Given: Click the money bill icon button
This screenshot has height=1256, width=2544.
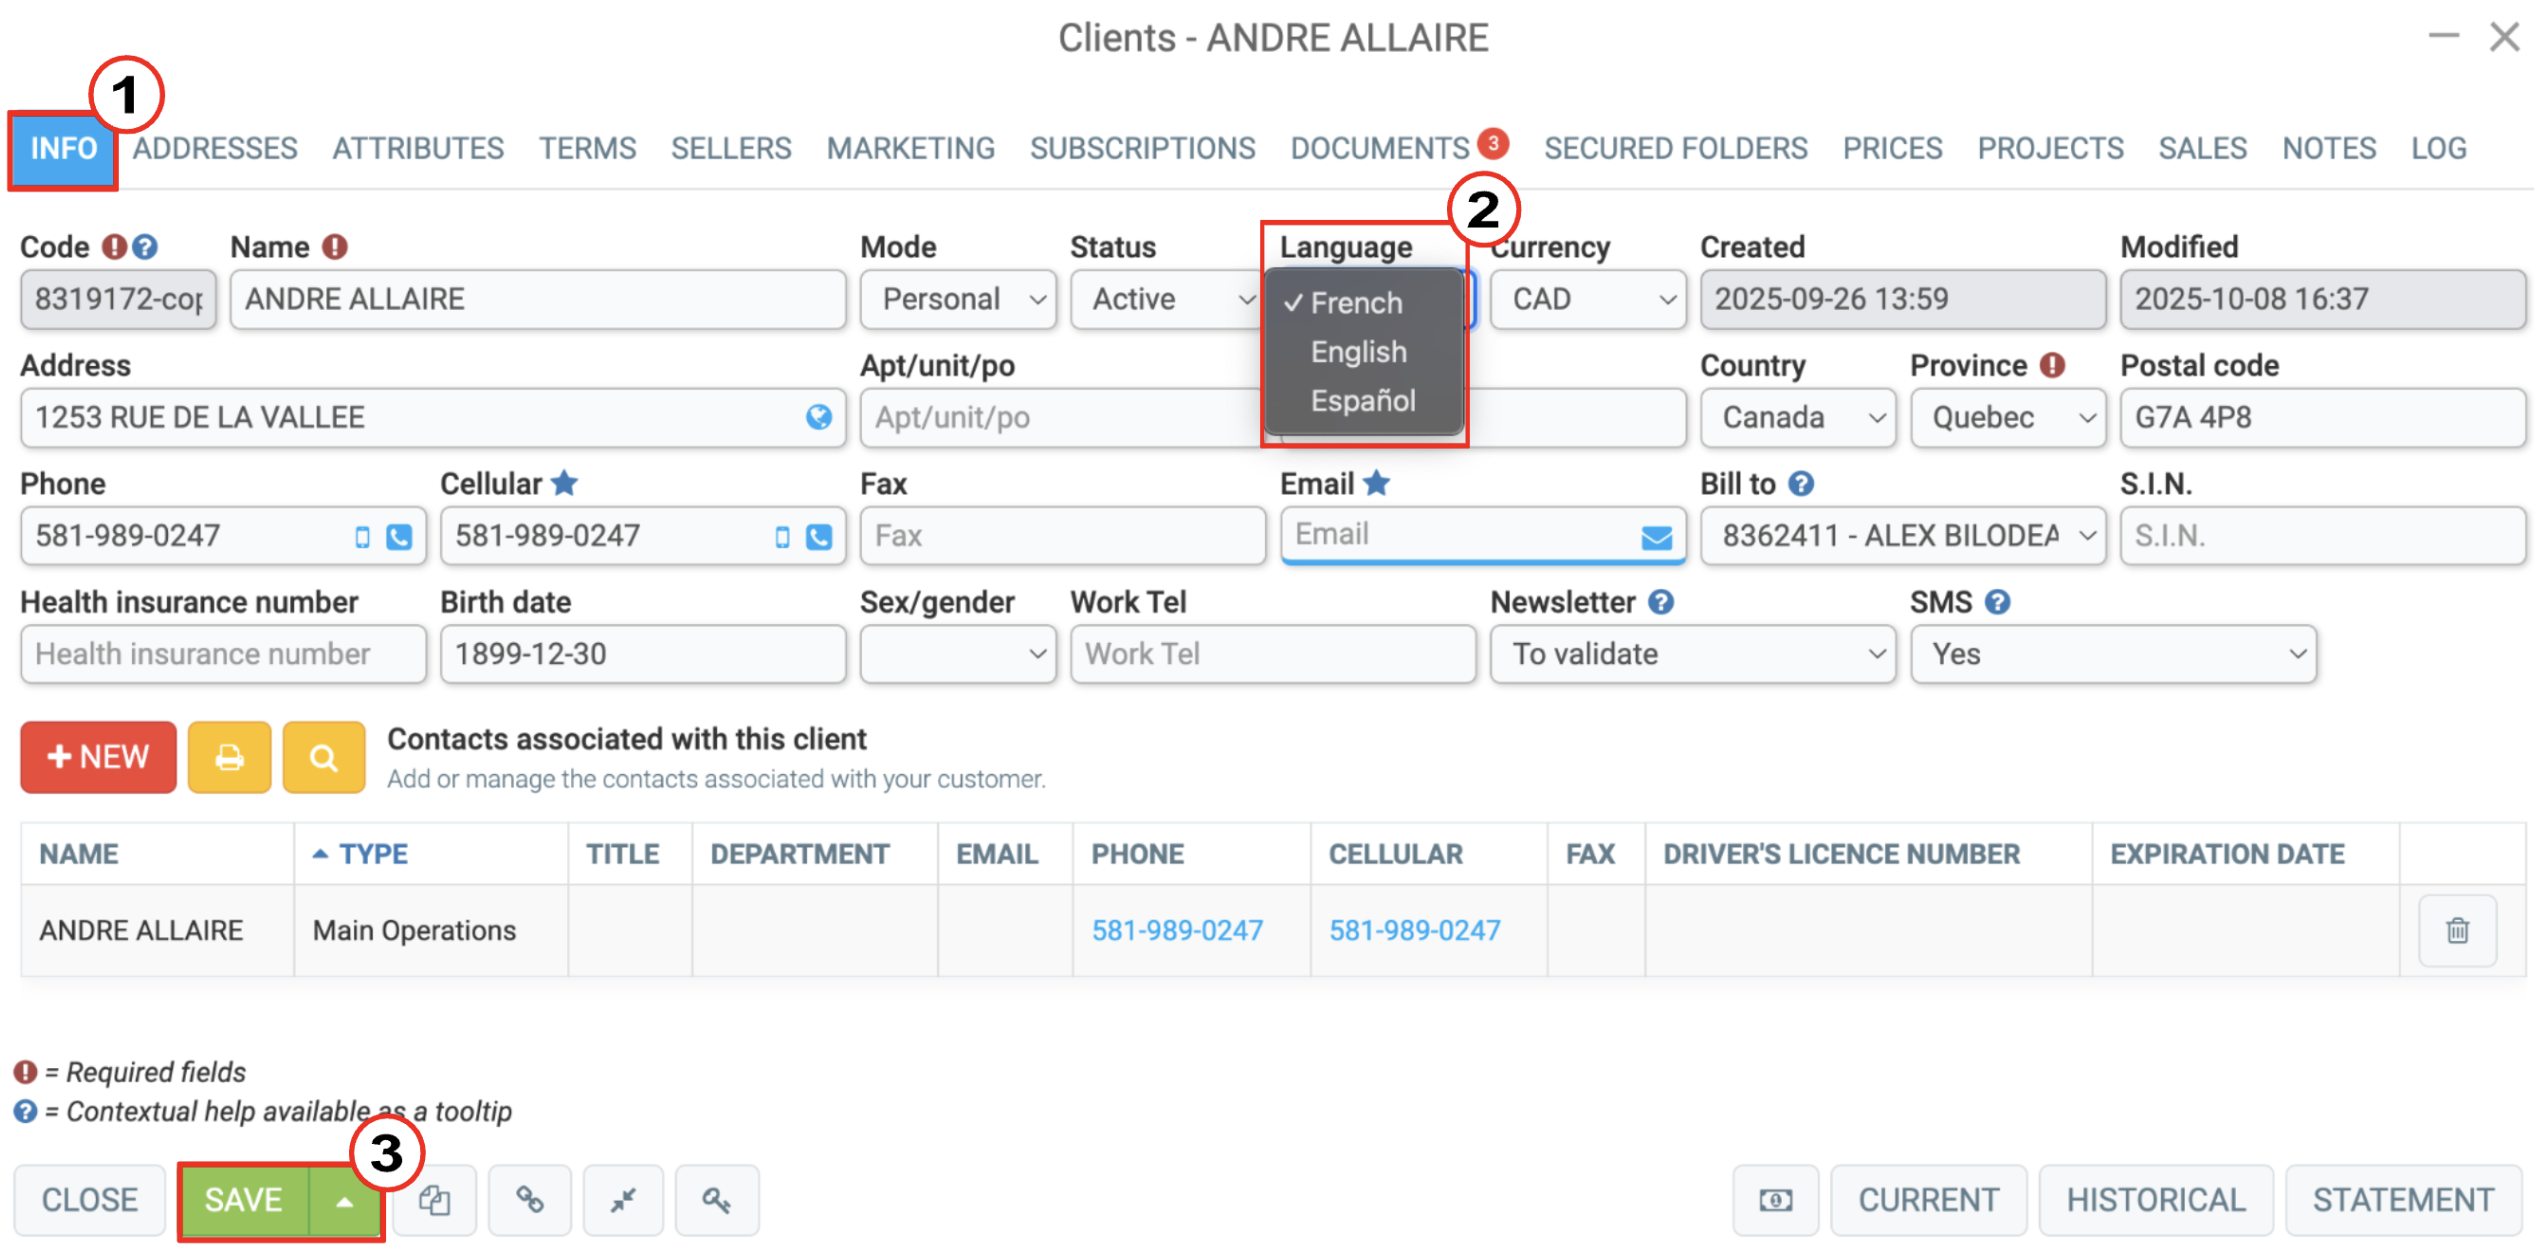Looking at the screenshot, I should click(1775, 1199).
